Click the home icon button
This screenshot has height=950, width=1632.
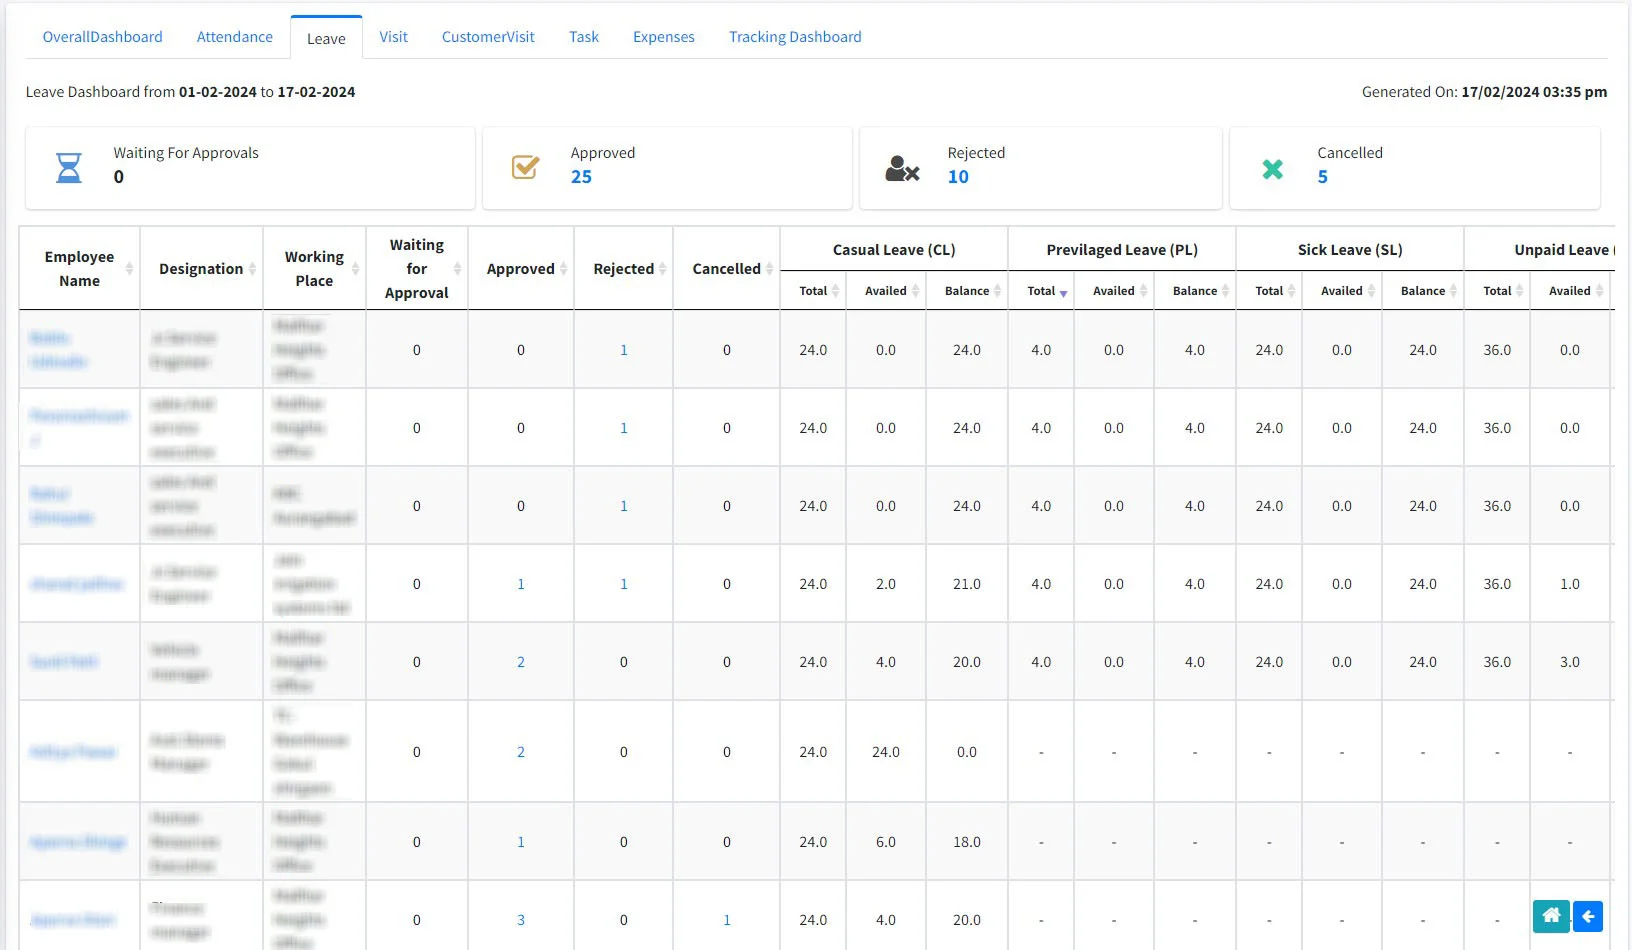pyautogui.click(x=1551, y=916)
